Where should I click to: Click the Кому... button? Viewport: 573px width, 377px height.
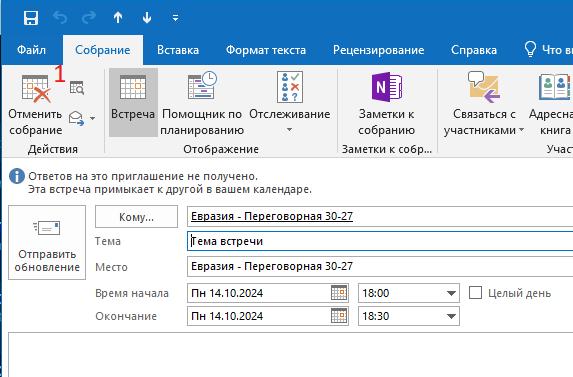tap(136, 217)
